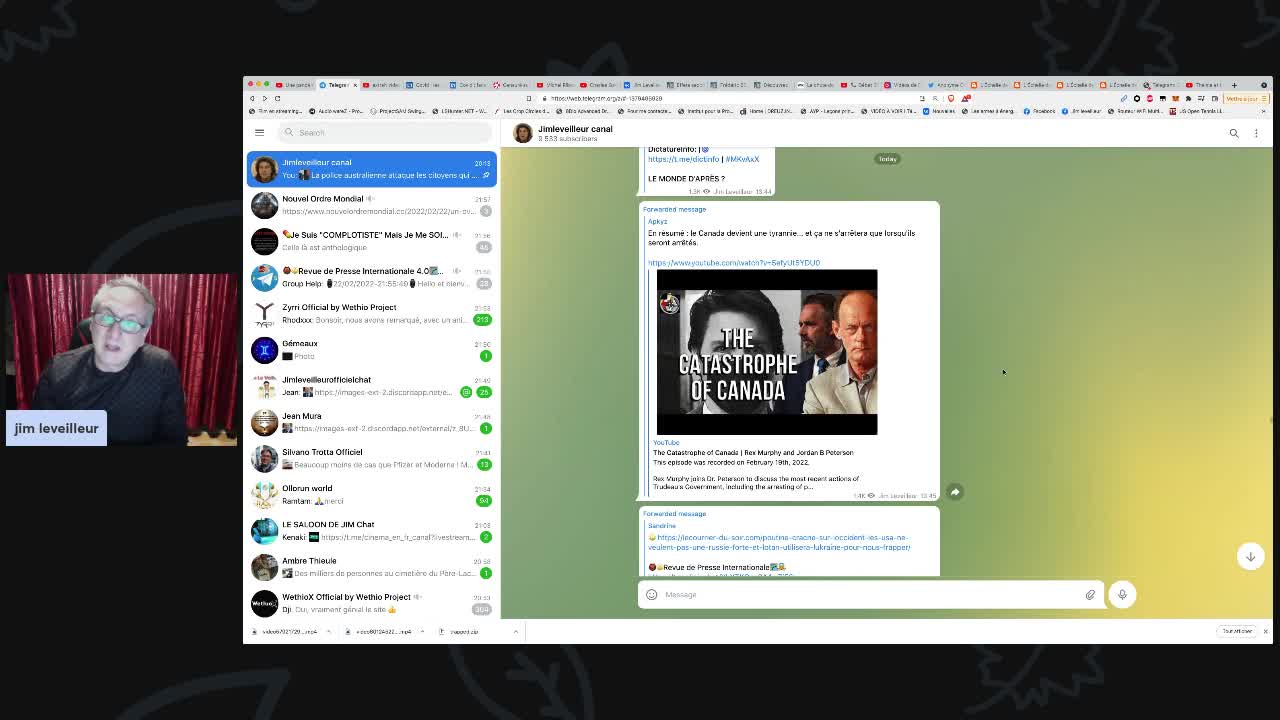Open the t.me/dictinfo link in the top message
Screen dimensions: 1280x720
click(683, 159)
